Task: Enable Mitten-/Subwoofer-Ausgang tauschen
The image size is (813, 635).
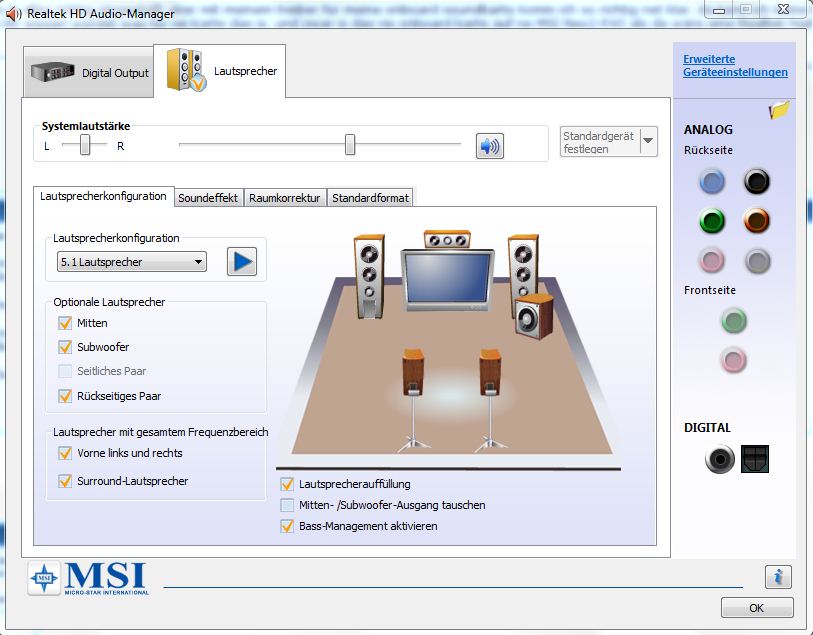Action: click(x=287, y=505)
